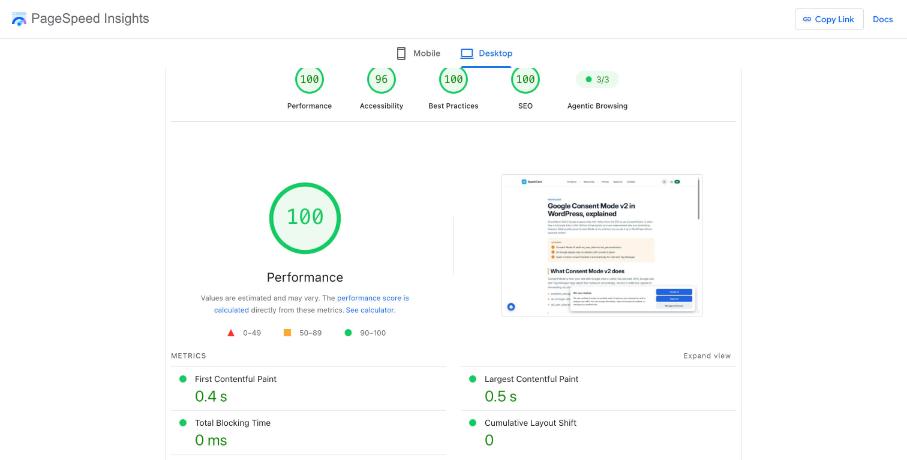The height and width of the screenshot is (460, 907).
Task: Click the SEO category label
Action: (x=525, y=106)
